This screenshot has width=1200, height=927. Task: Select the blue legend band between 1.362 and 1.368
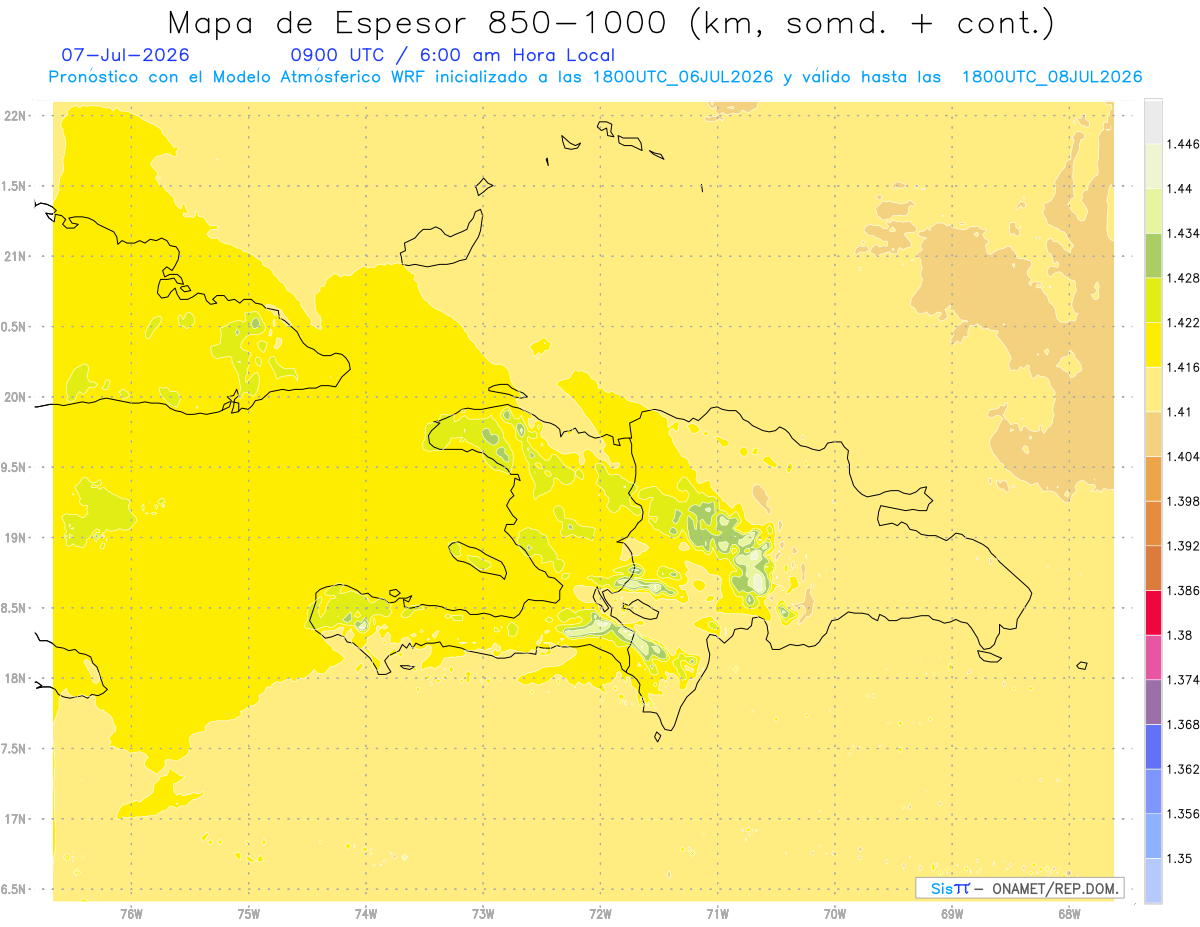coord(1153,747)
